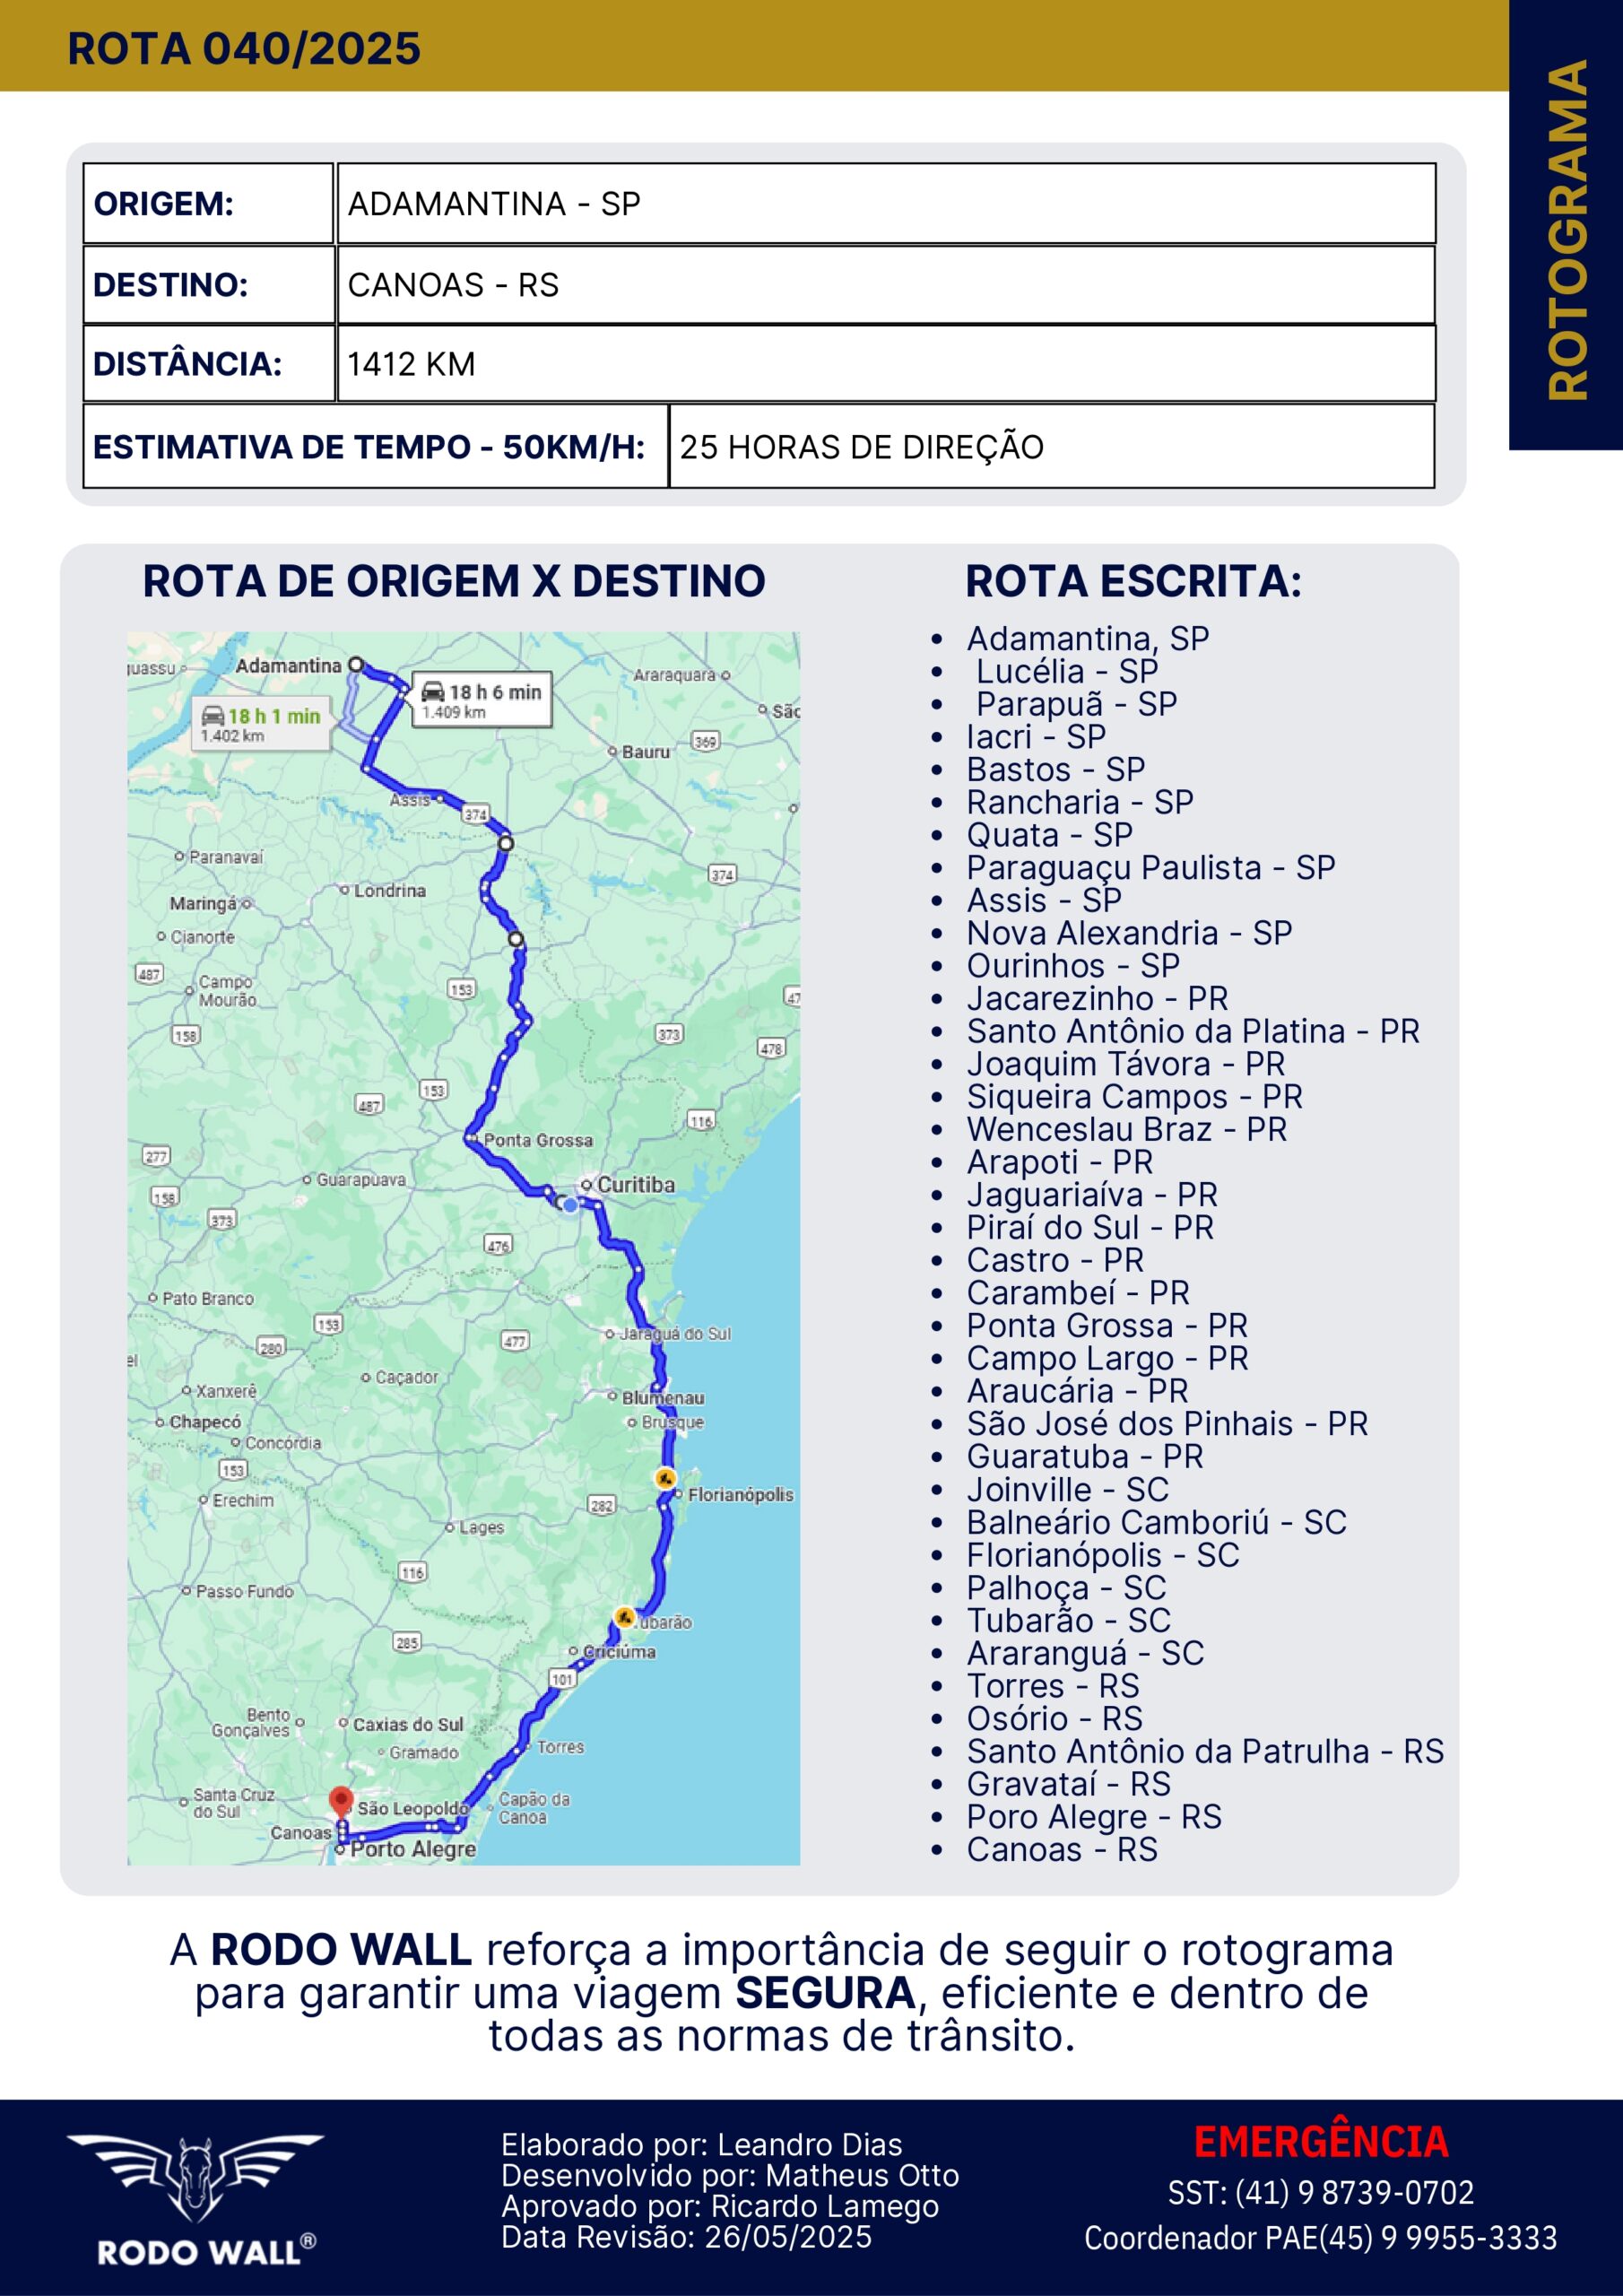This screenshot has height=2296, width=1623.
Task: Click the 'ROTA ESCRITA:' heading
Action: 1133,581
